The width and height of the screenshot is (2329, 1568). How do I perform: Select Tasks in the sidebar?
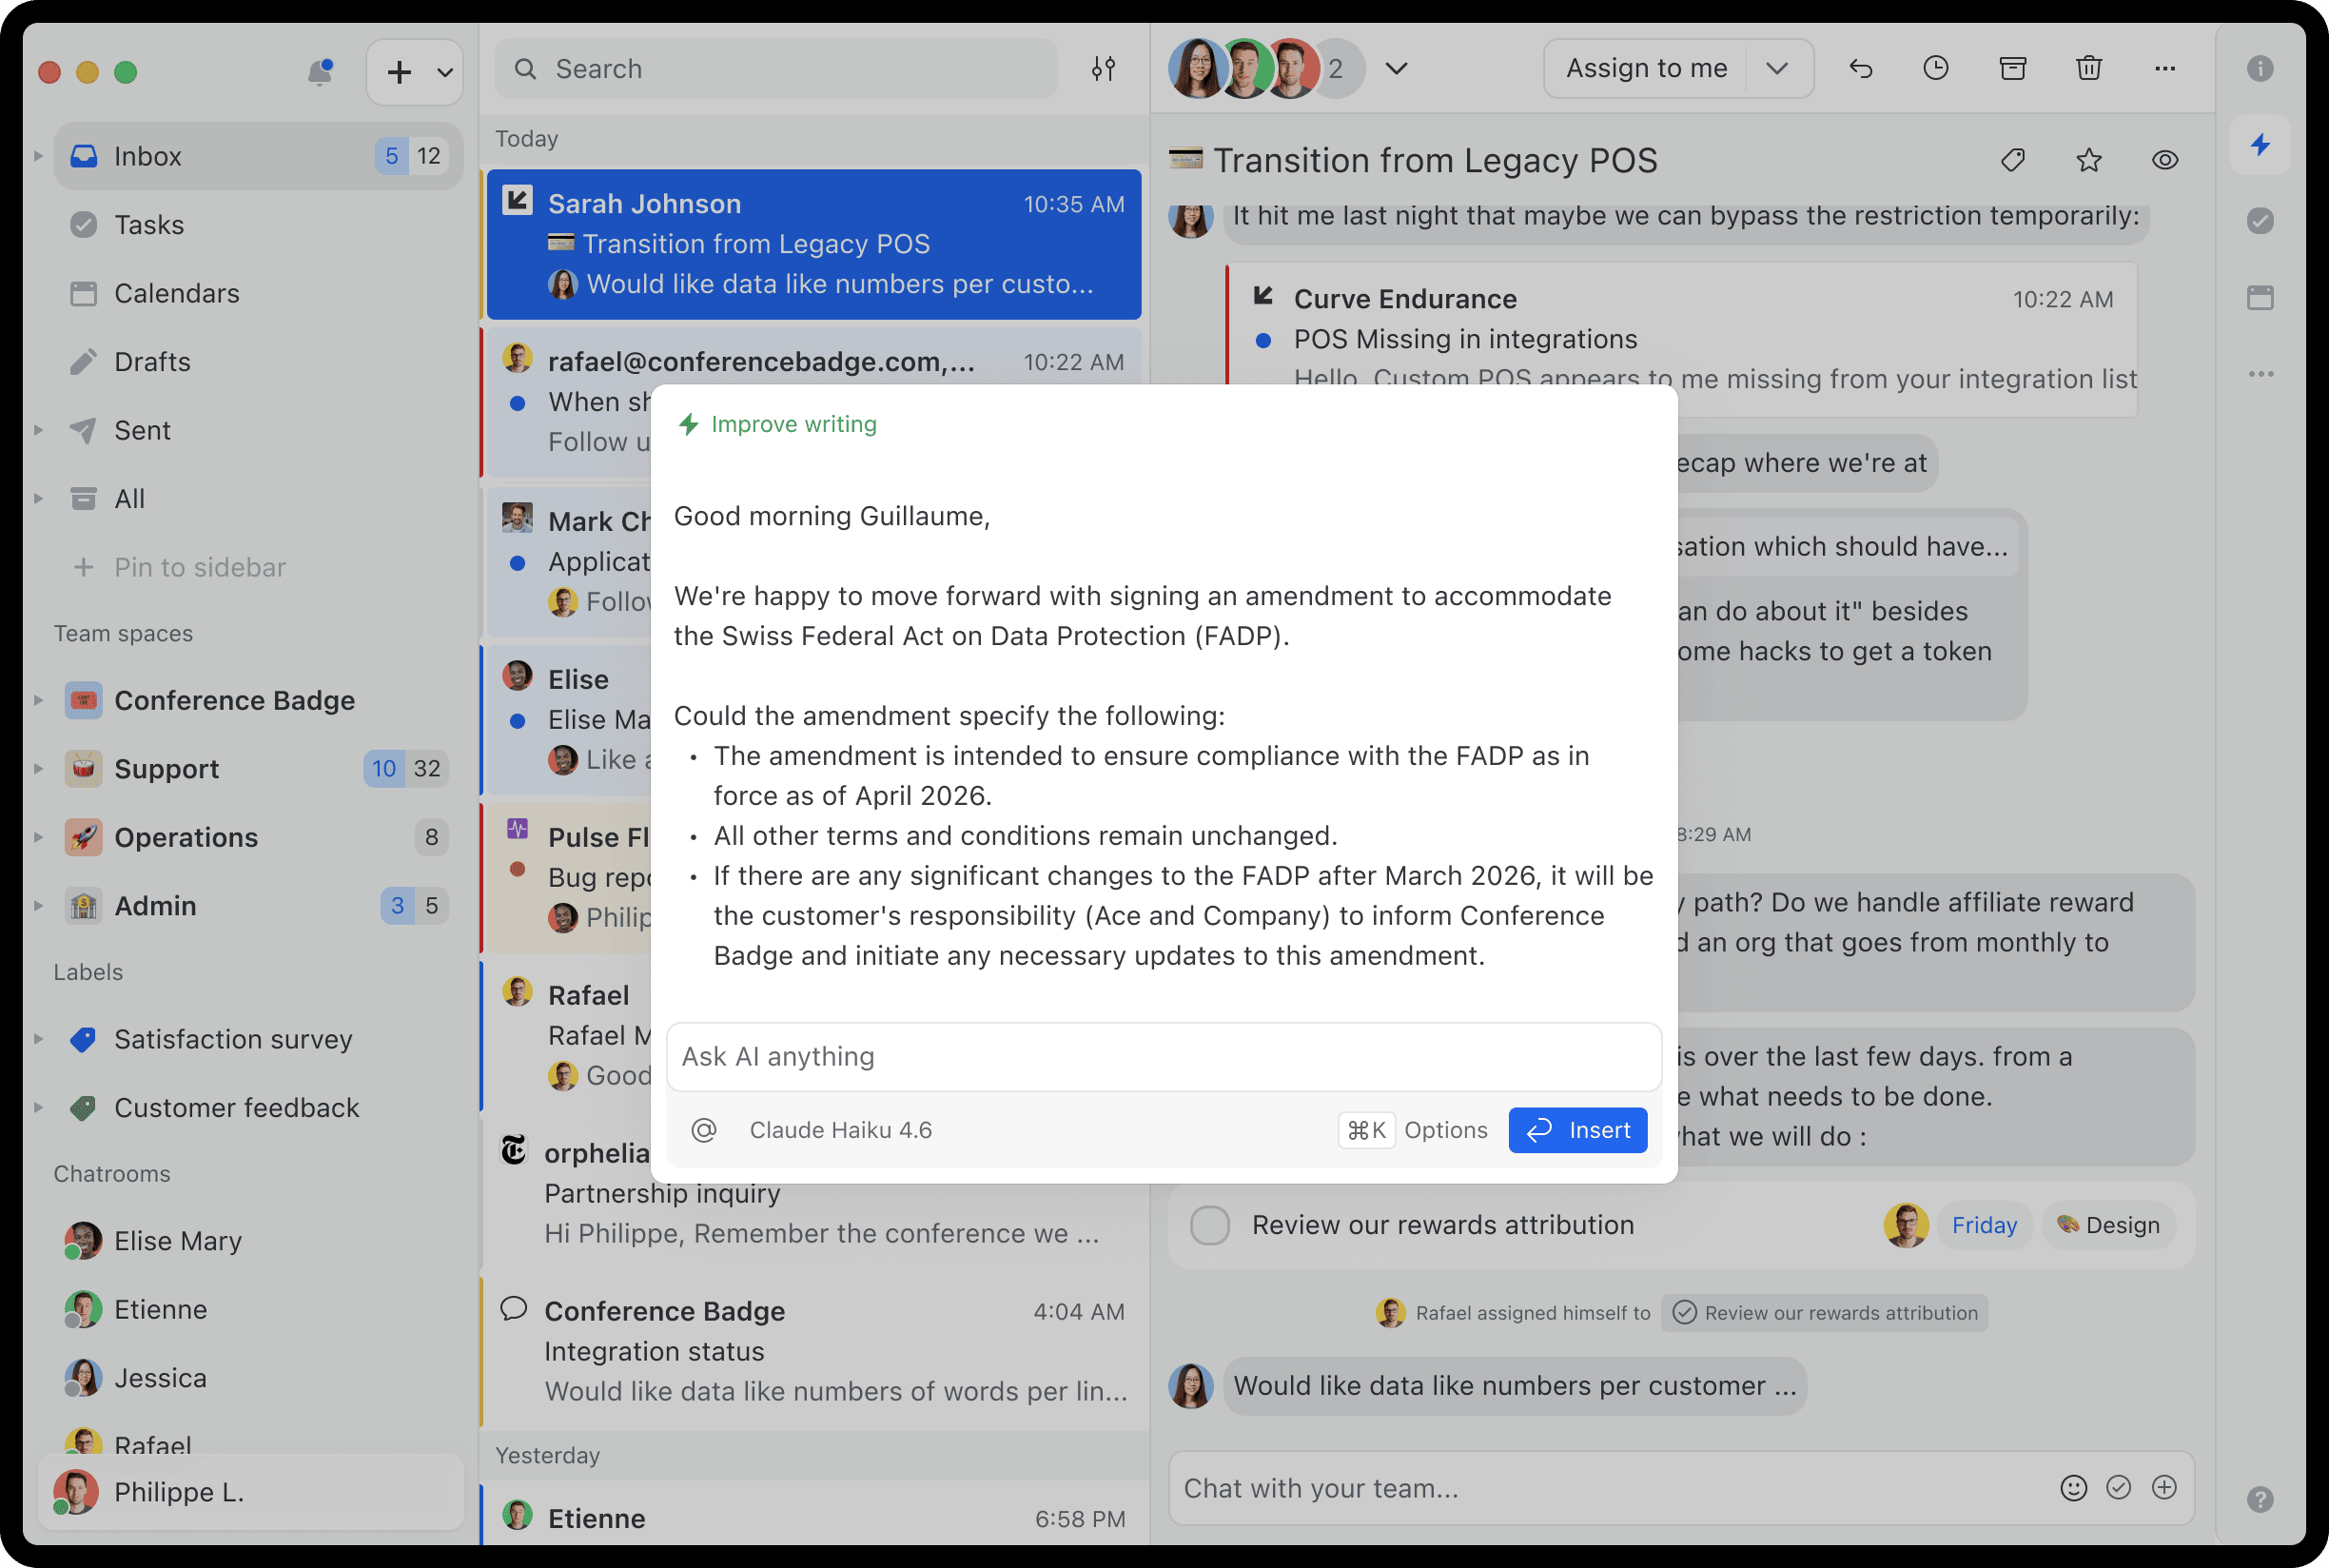click(149, 225)
